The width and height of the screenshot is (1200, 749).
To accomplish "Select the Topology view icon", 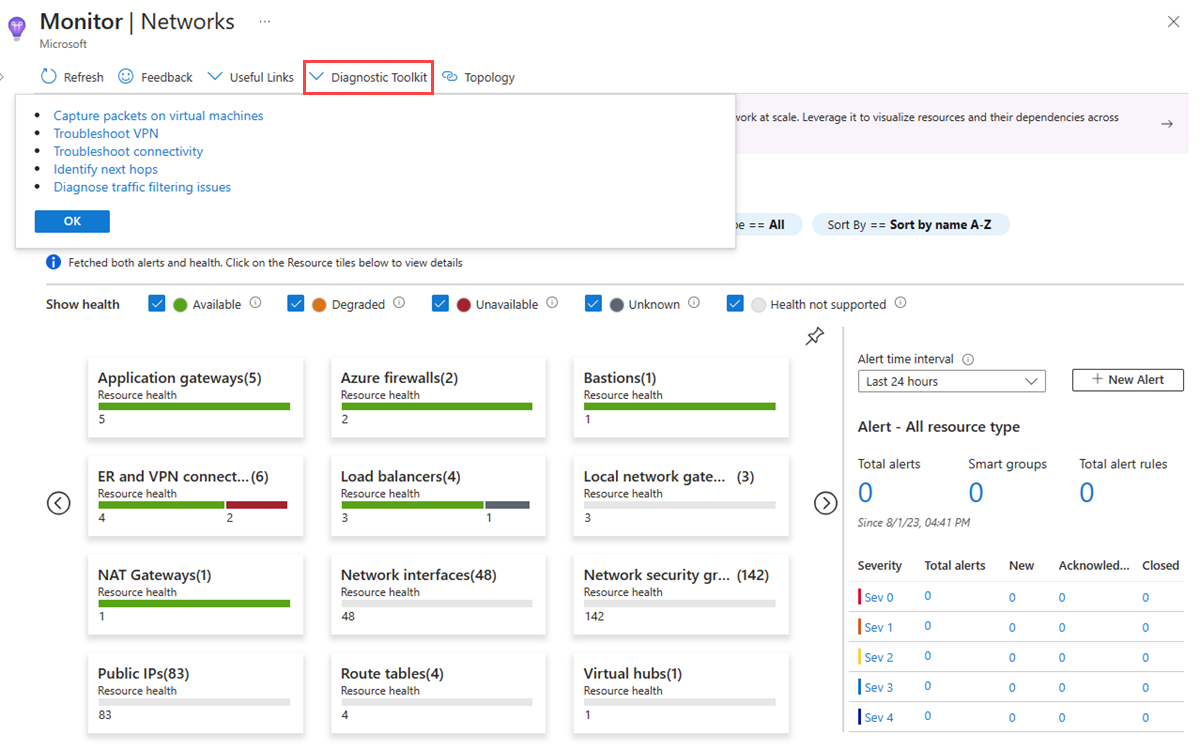I will [451, 77].
